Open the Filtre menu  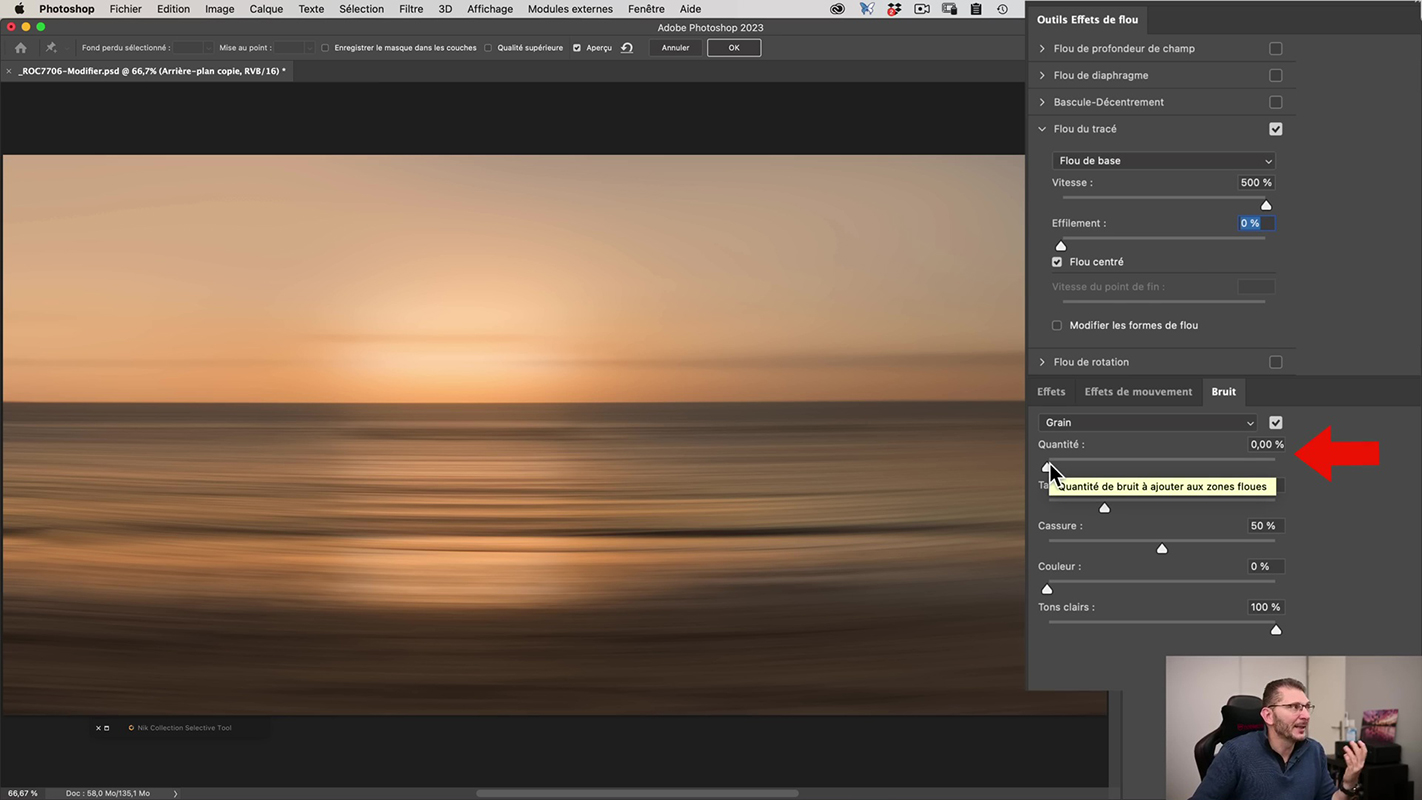(410, 9)
